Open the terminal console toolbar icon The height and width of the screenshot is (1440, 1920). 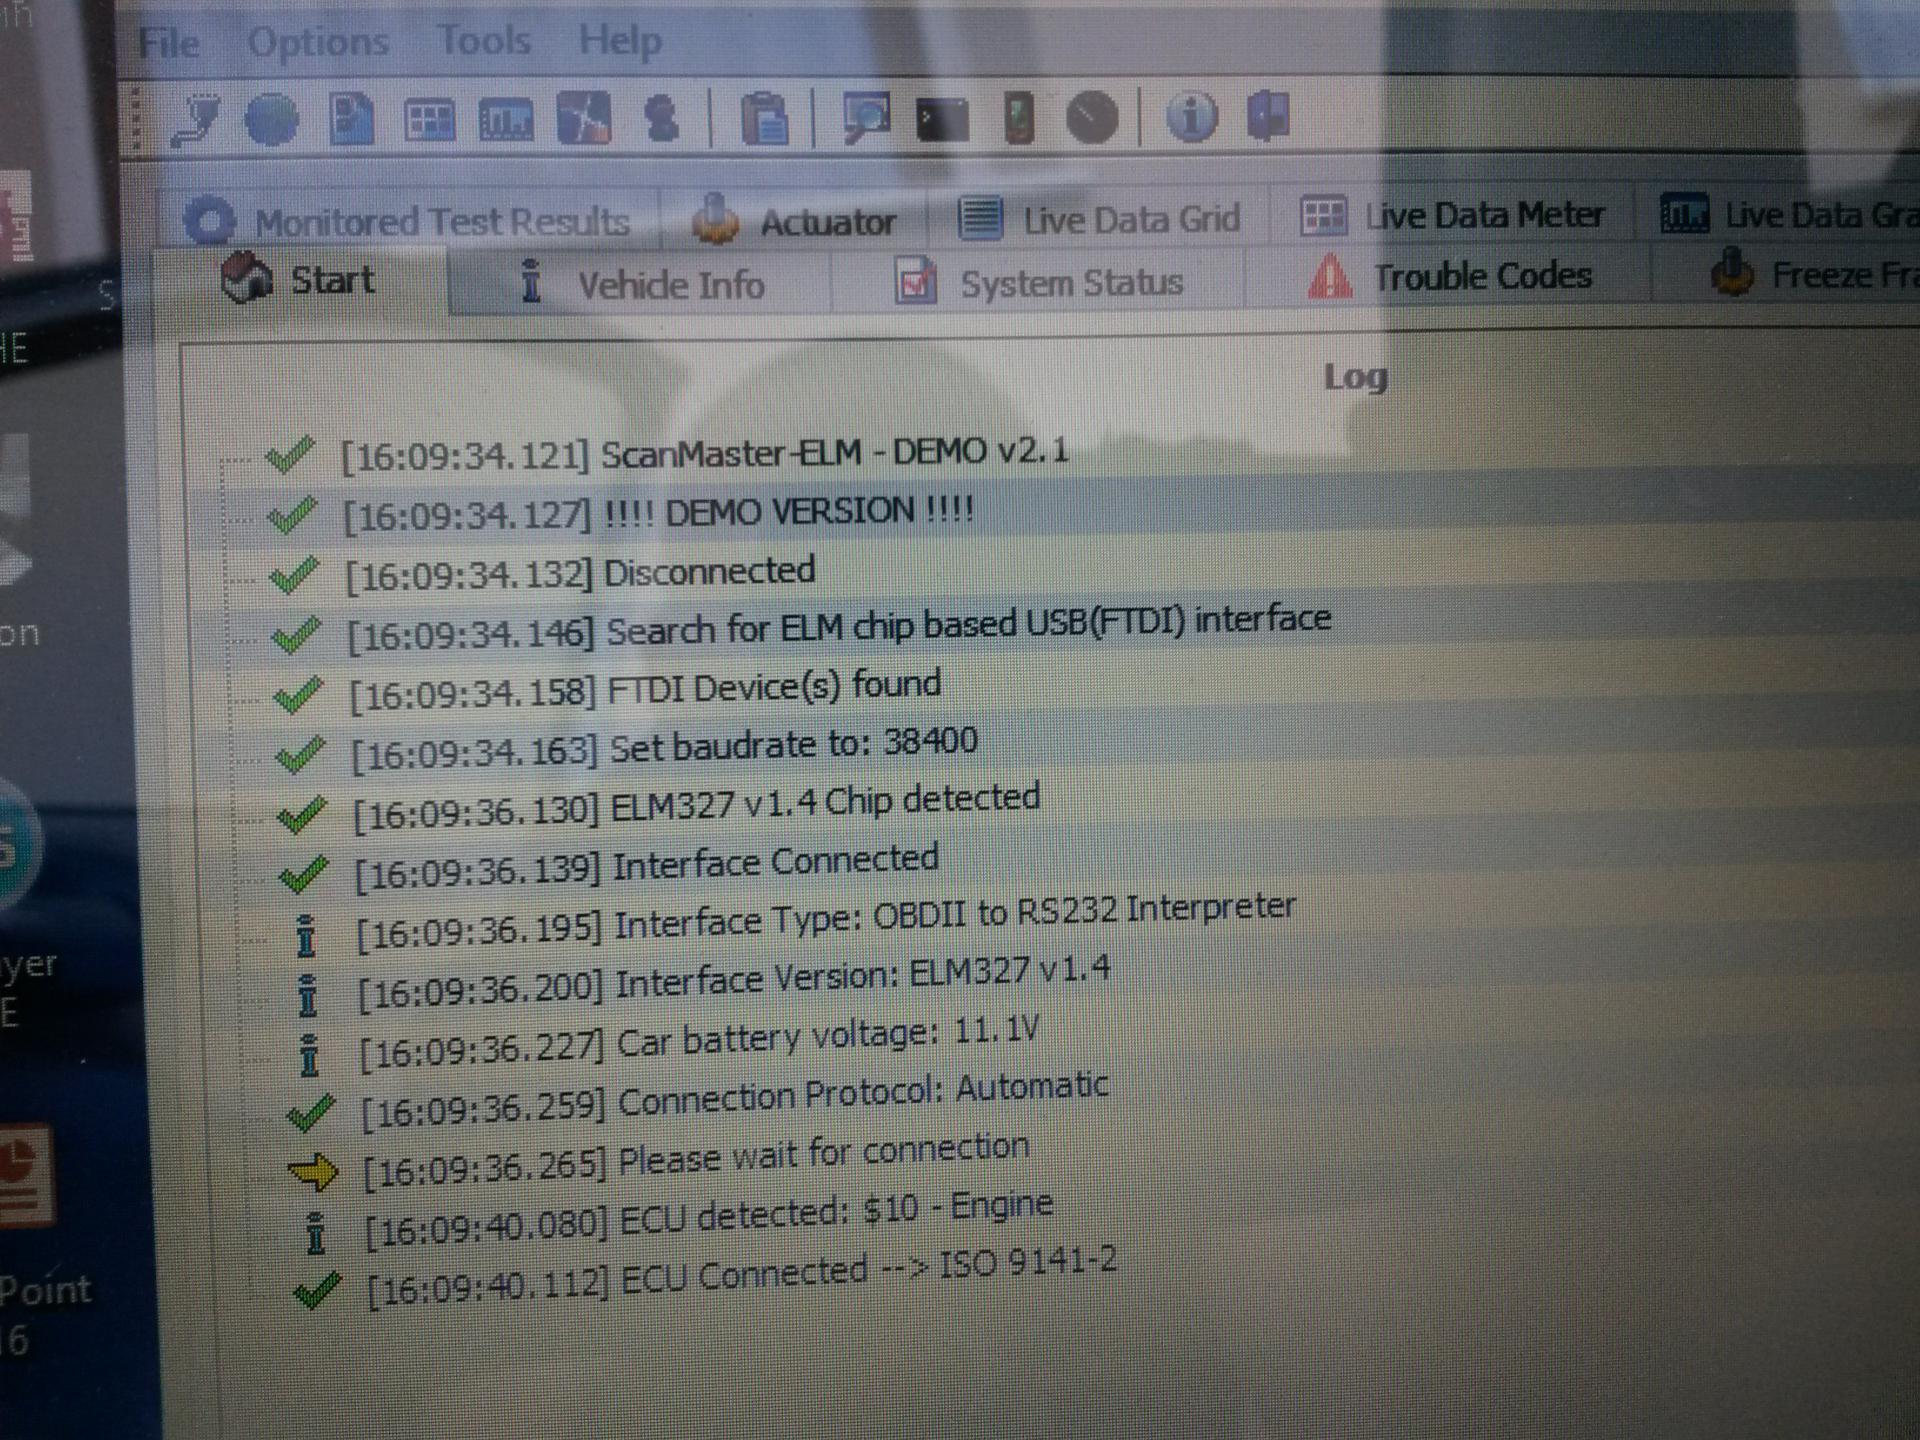point(942,120)
